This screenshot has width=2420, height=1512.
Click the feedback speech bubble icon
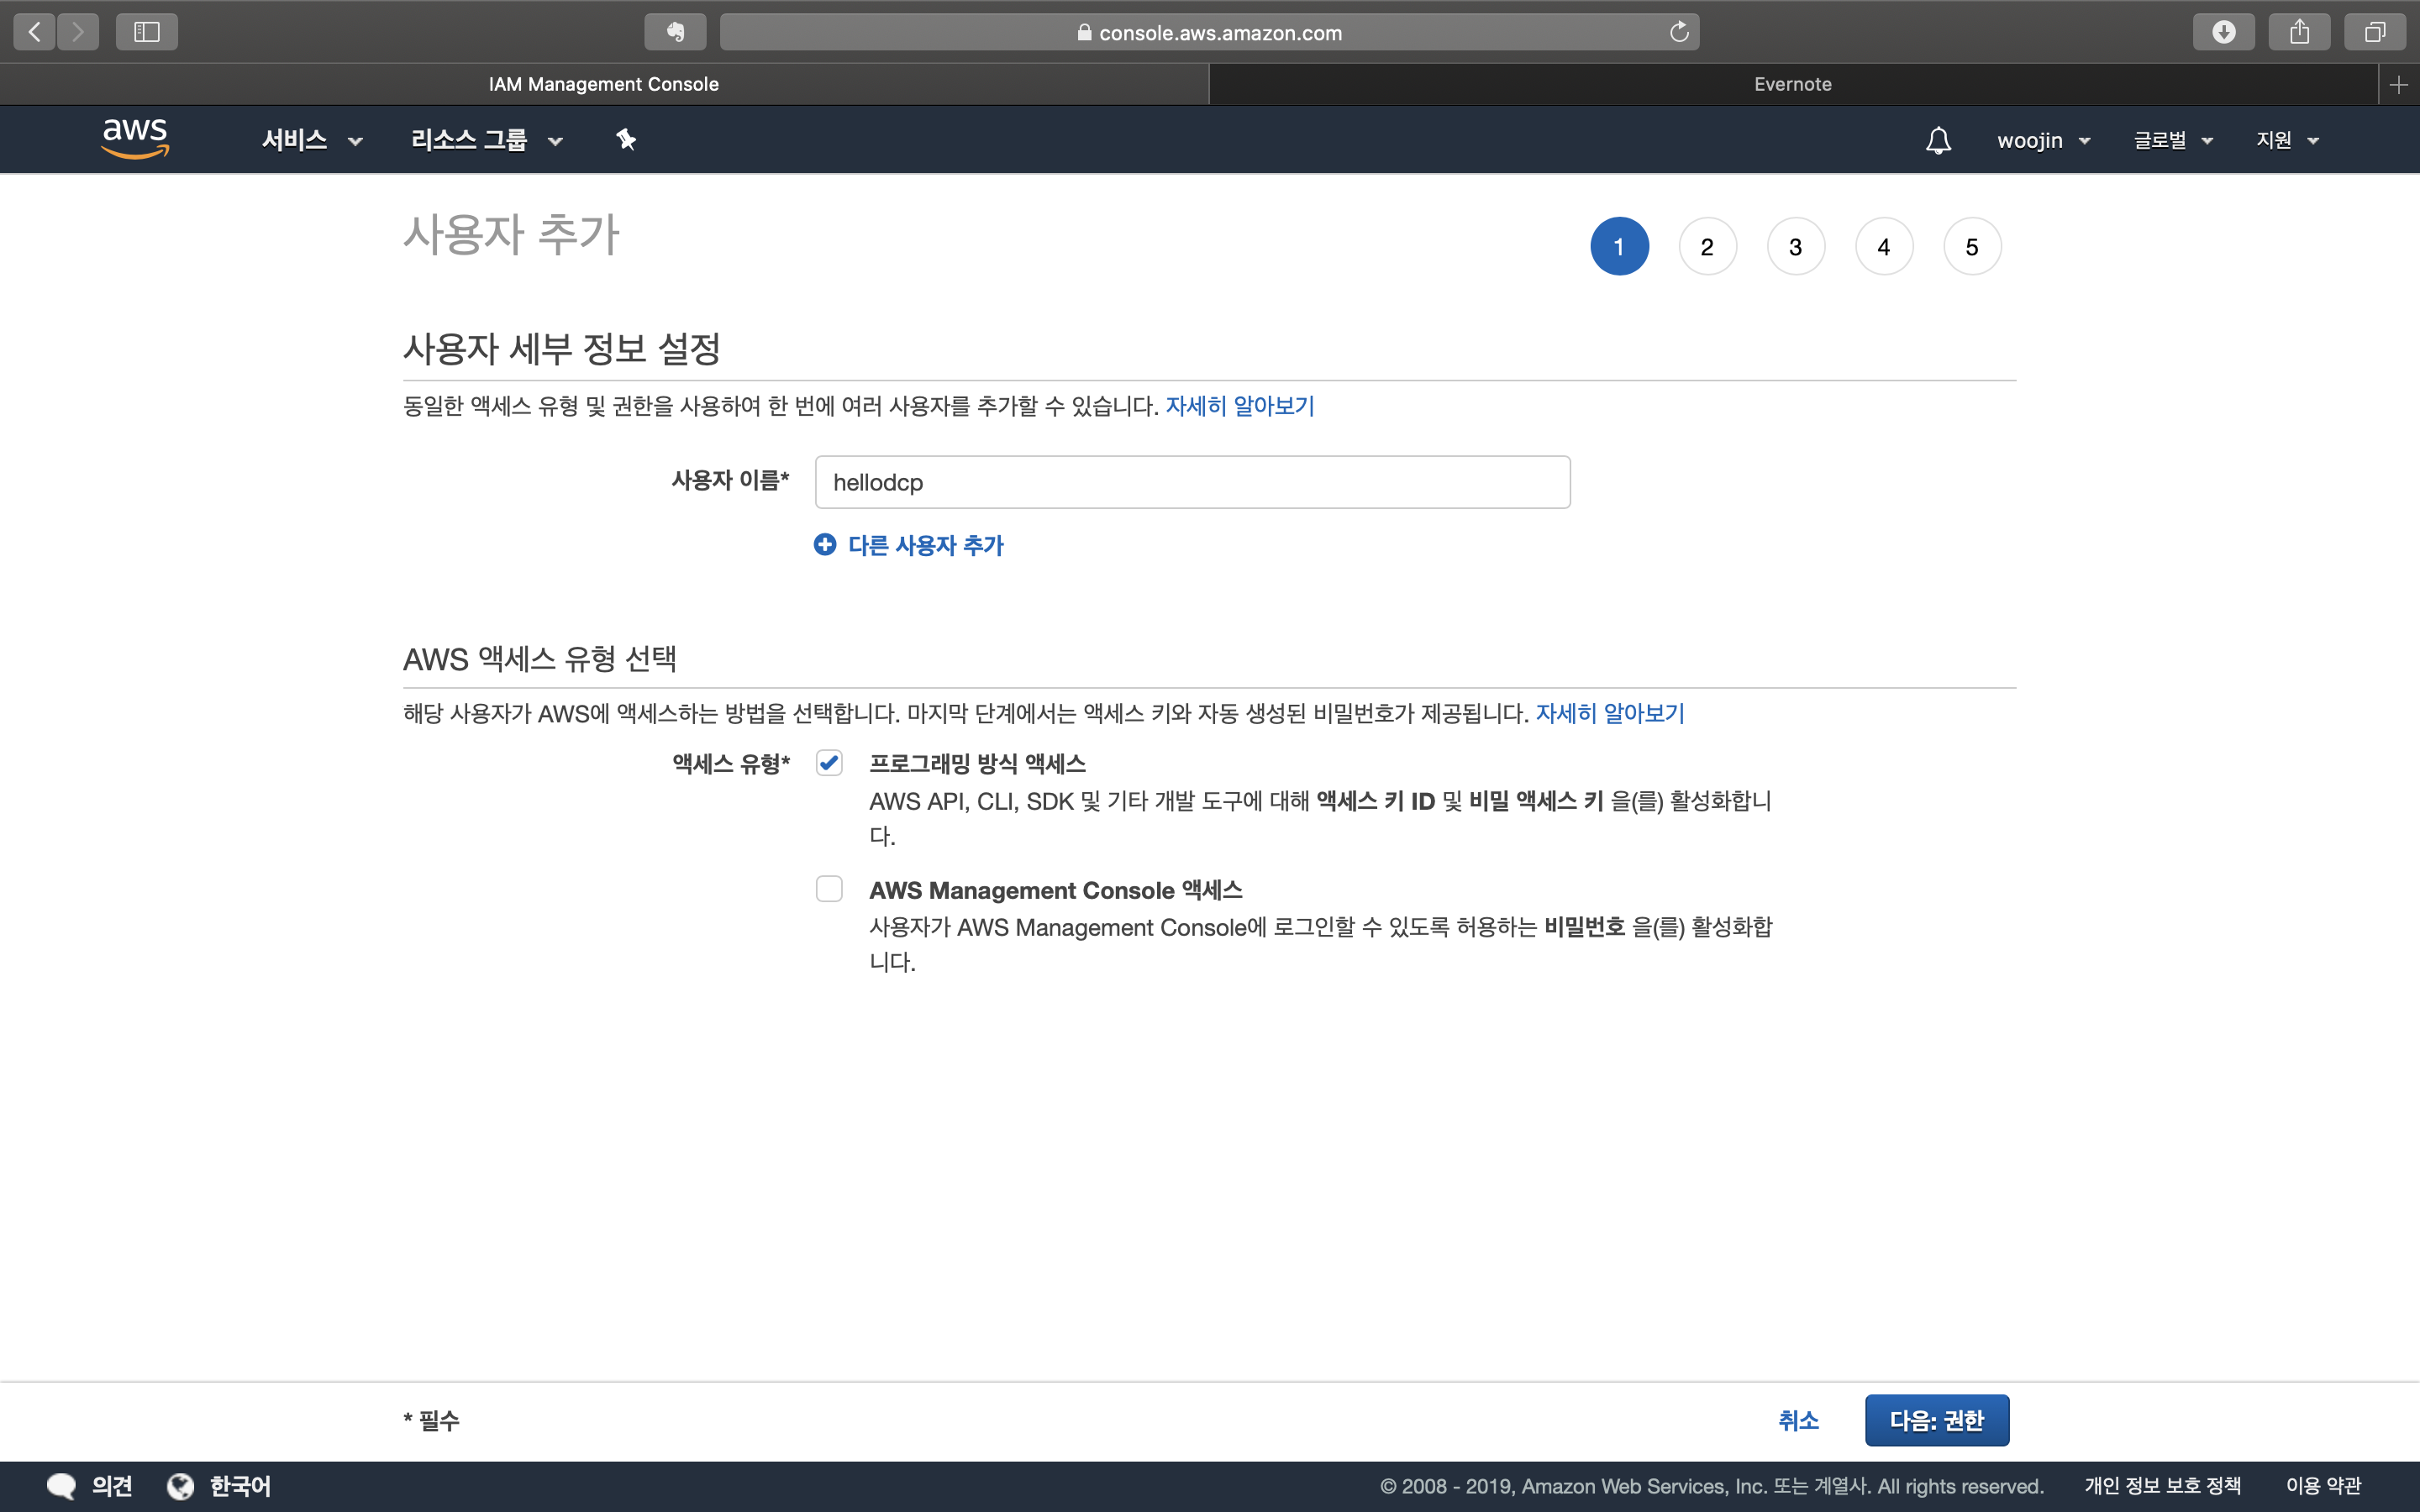[61, 1486]
